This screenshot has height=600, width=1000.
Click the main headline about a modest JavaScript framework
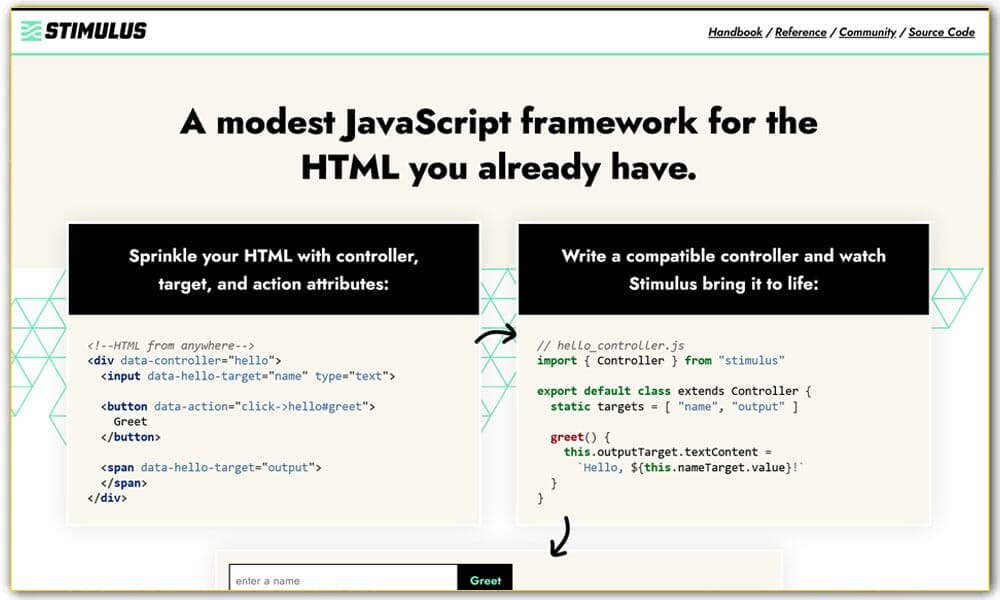tap(500, 143)
